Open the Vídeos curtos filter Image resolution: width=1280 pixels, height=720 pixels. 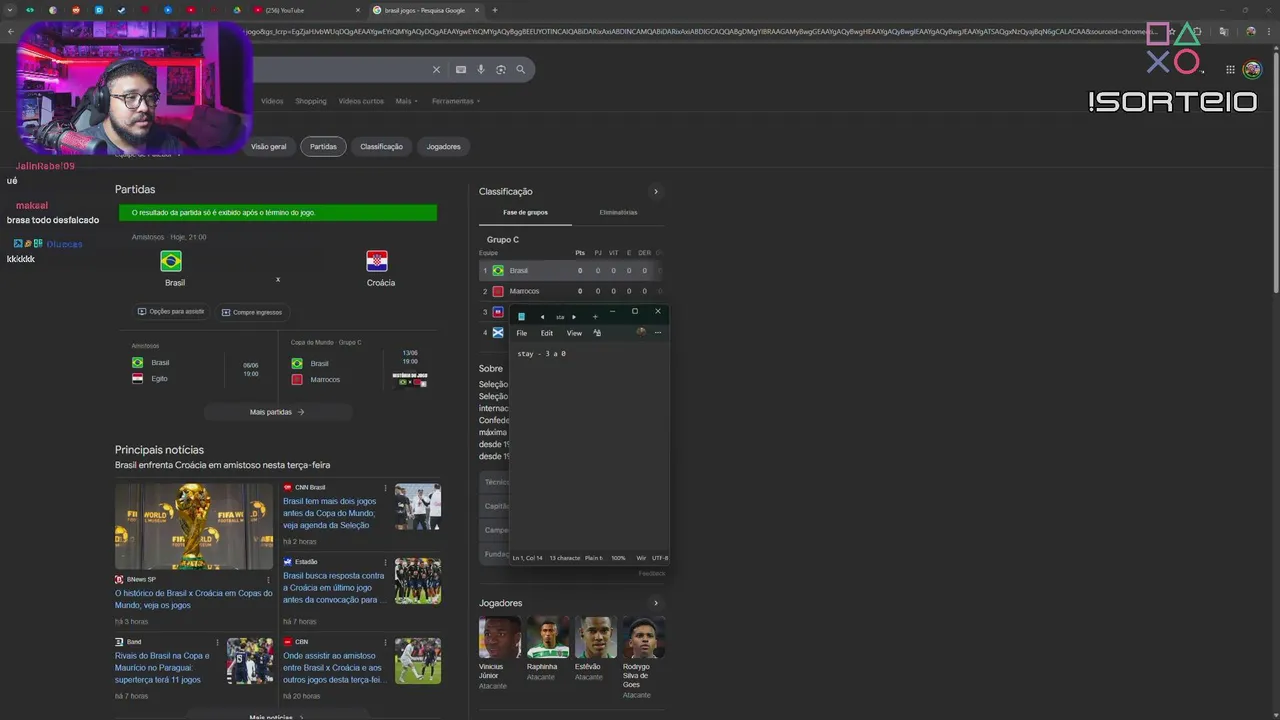pyautogui.click(x=361, y=101)
